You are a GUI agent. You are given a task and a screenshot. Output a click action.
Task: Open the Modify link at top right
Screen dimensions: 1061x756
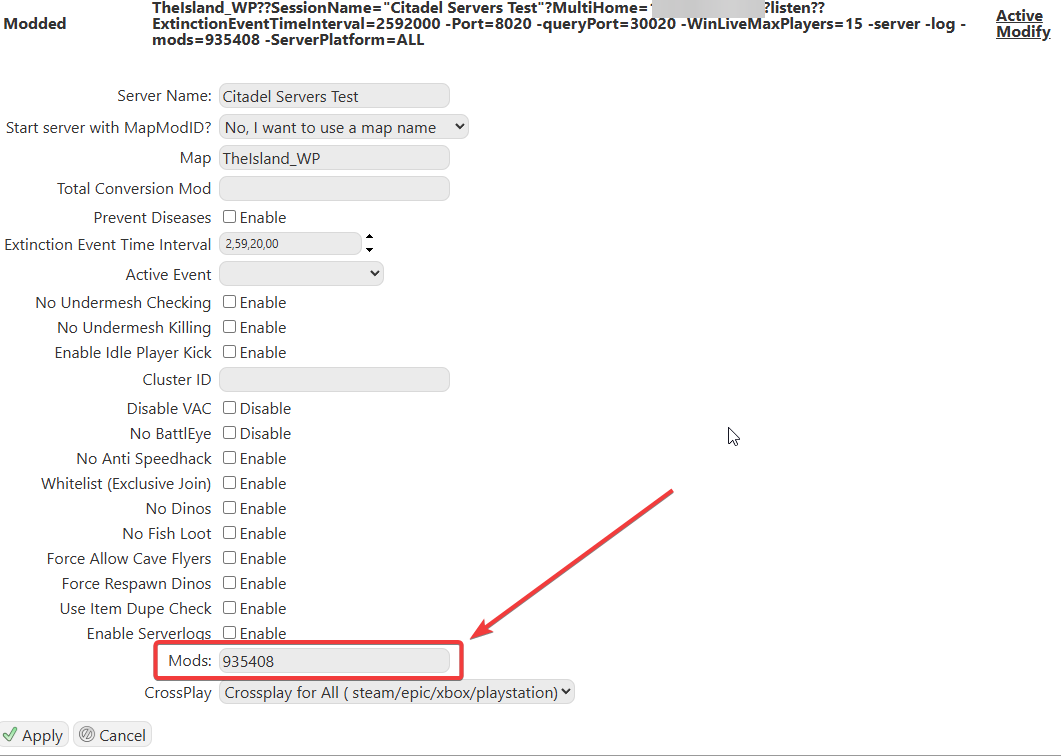(x=1022, y=33)
